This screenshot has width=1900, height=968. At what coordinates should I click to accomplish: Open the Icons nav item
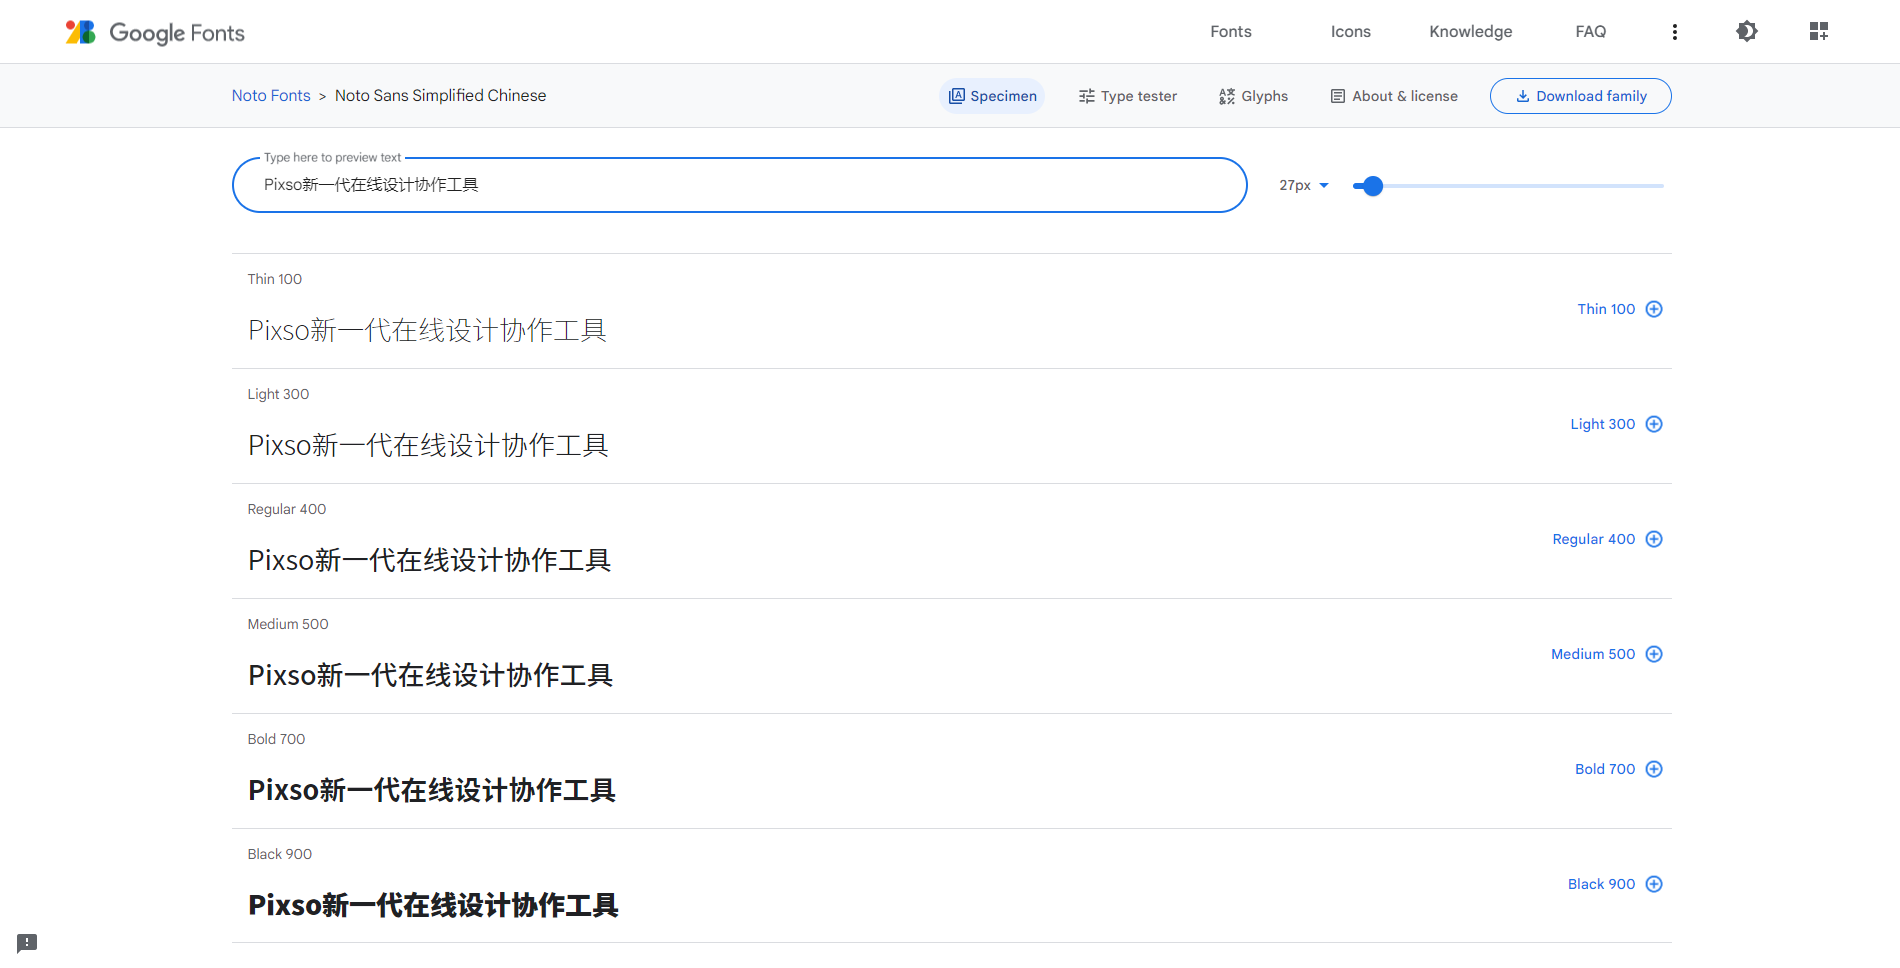click(1351, 31)
